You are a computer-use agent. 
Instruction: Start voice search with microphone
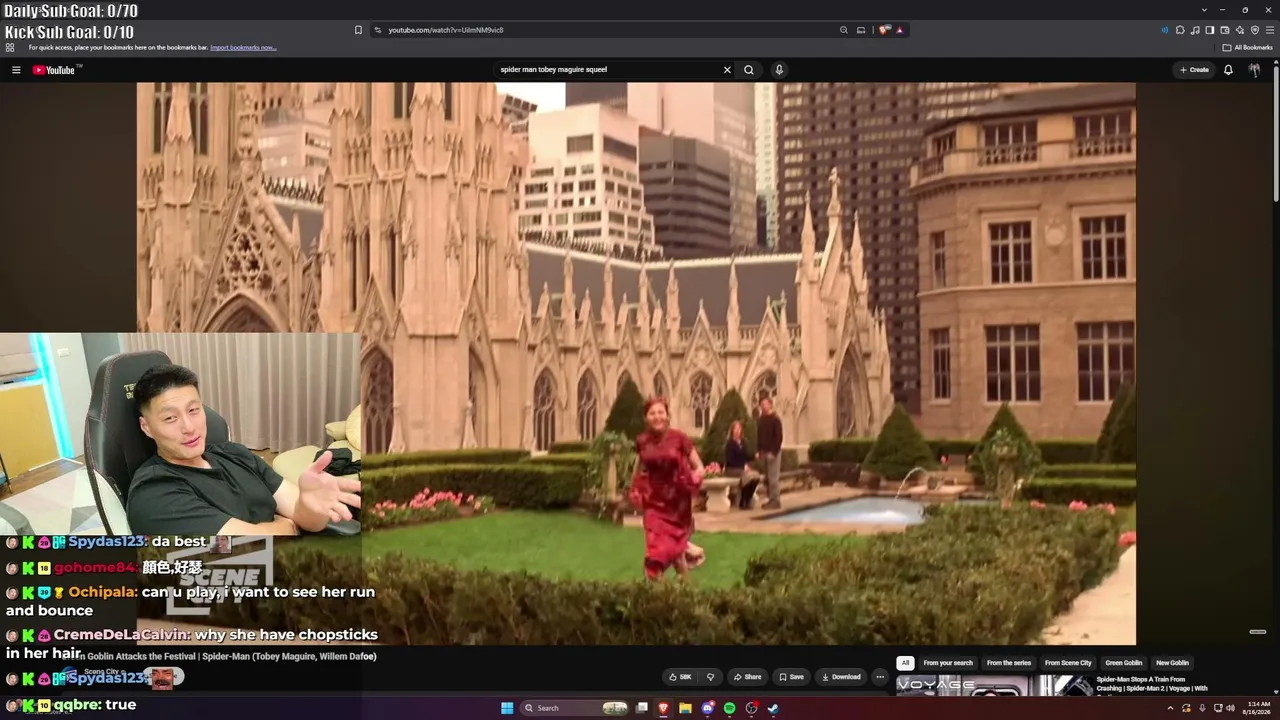(779, 70)
